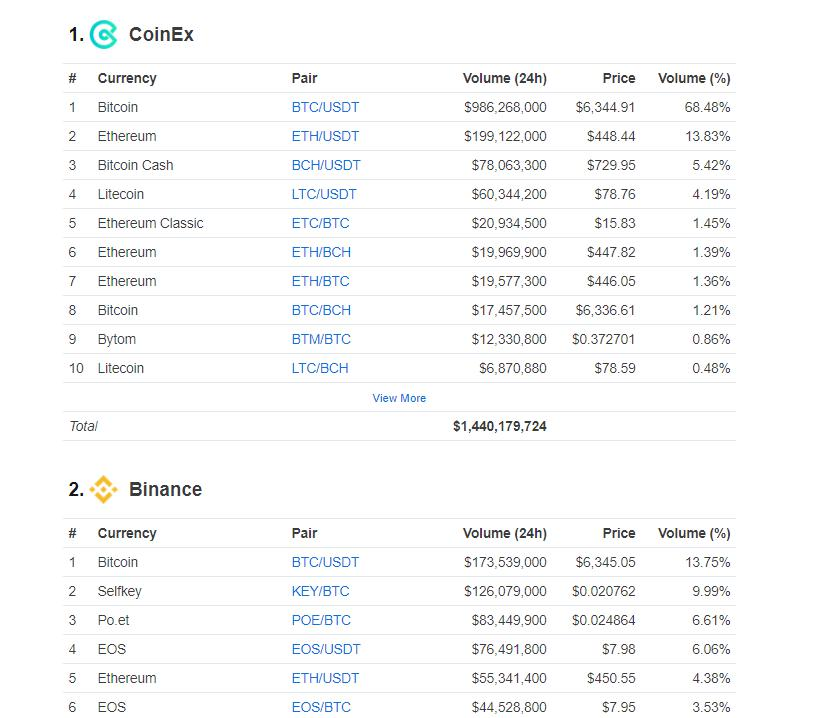Open the ETC/BTC pair link
This screenshot has height=718, width=820.
320,223
